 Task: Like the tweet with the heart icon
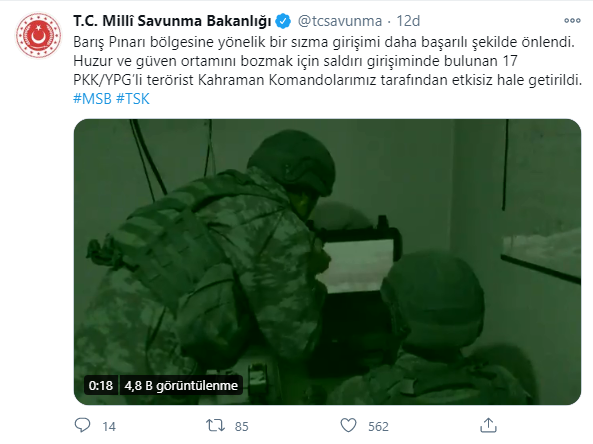tap(348, 425)
